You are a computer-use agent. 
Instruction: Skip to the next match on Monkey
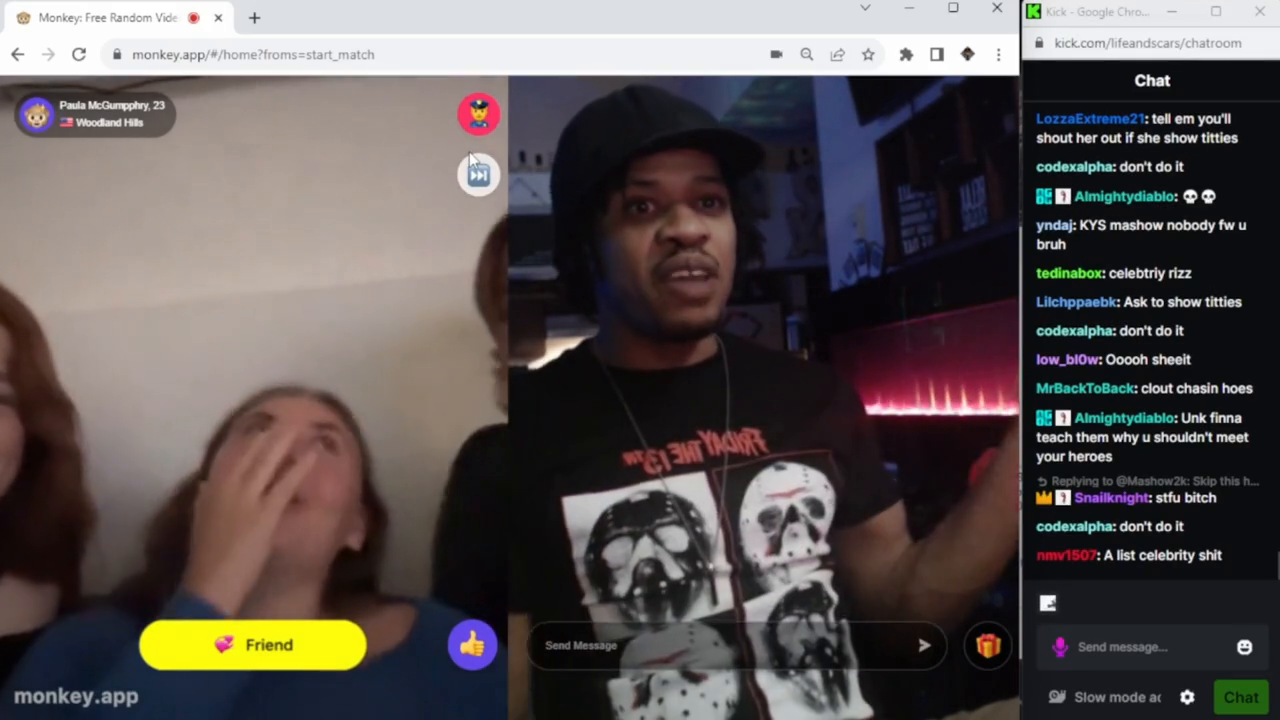click(x=479, y=175)
